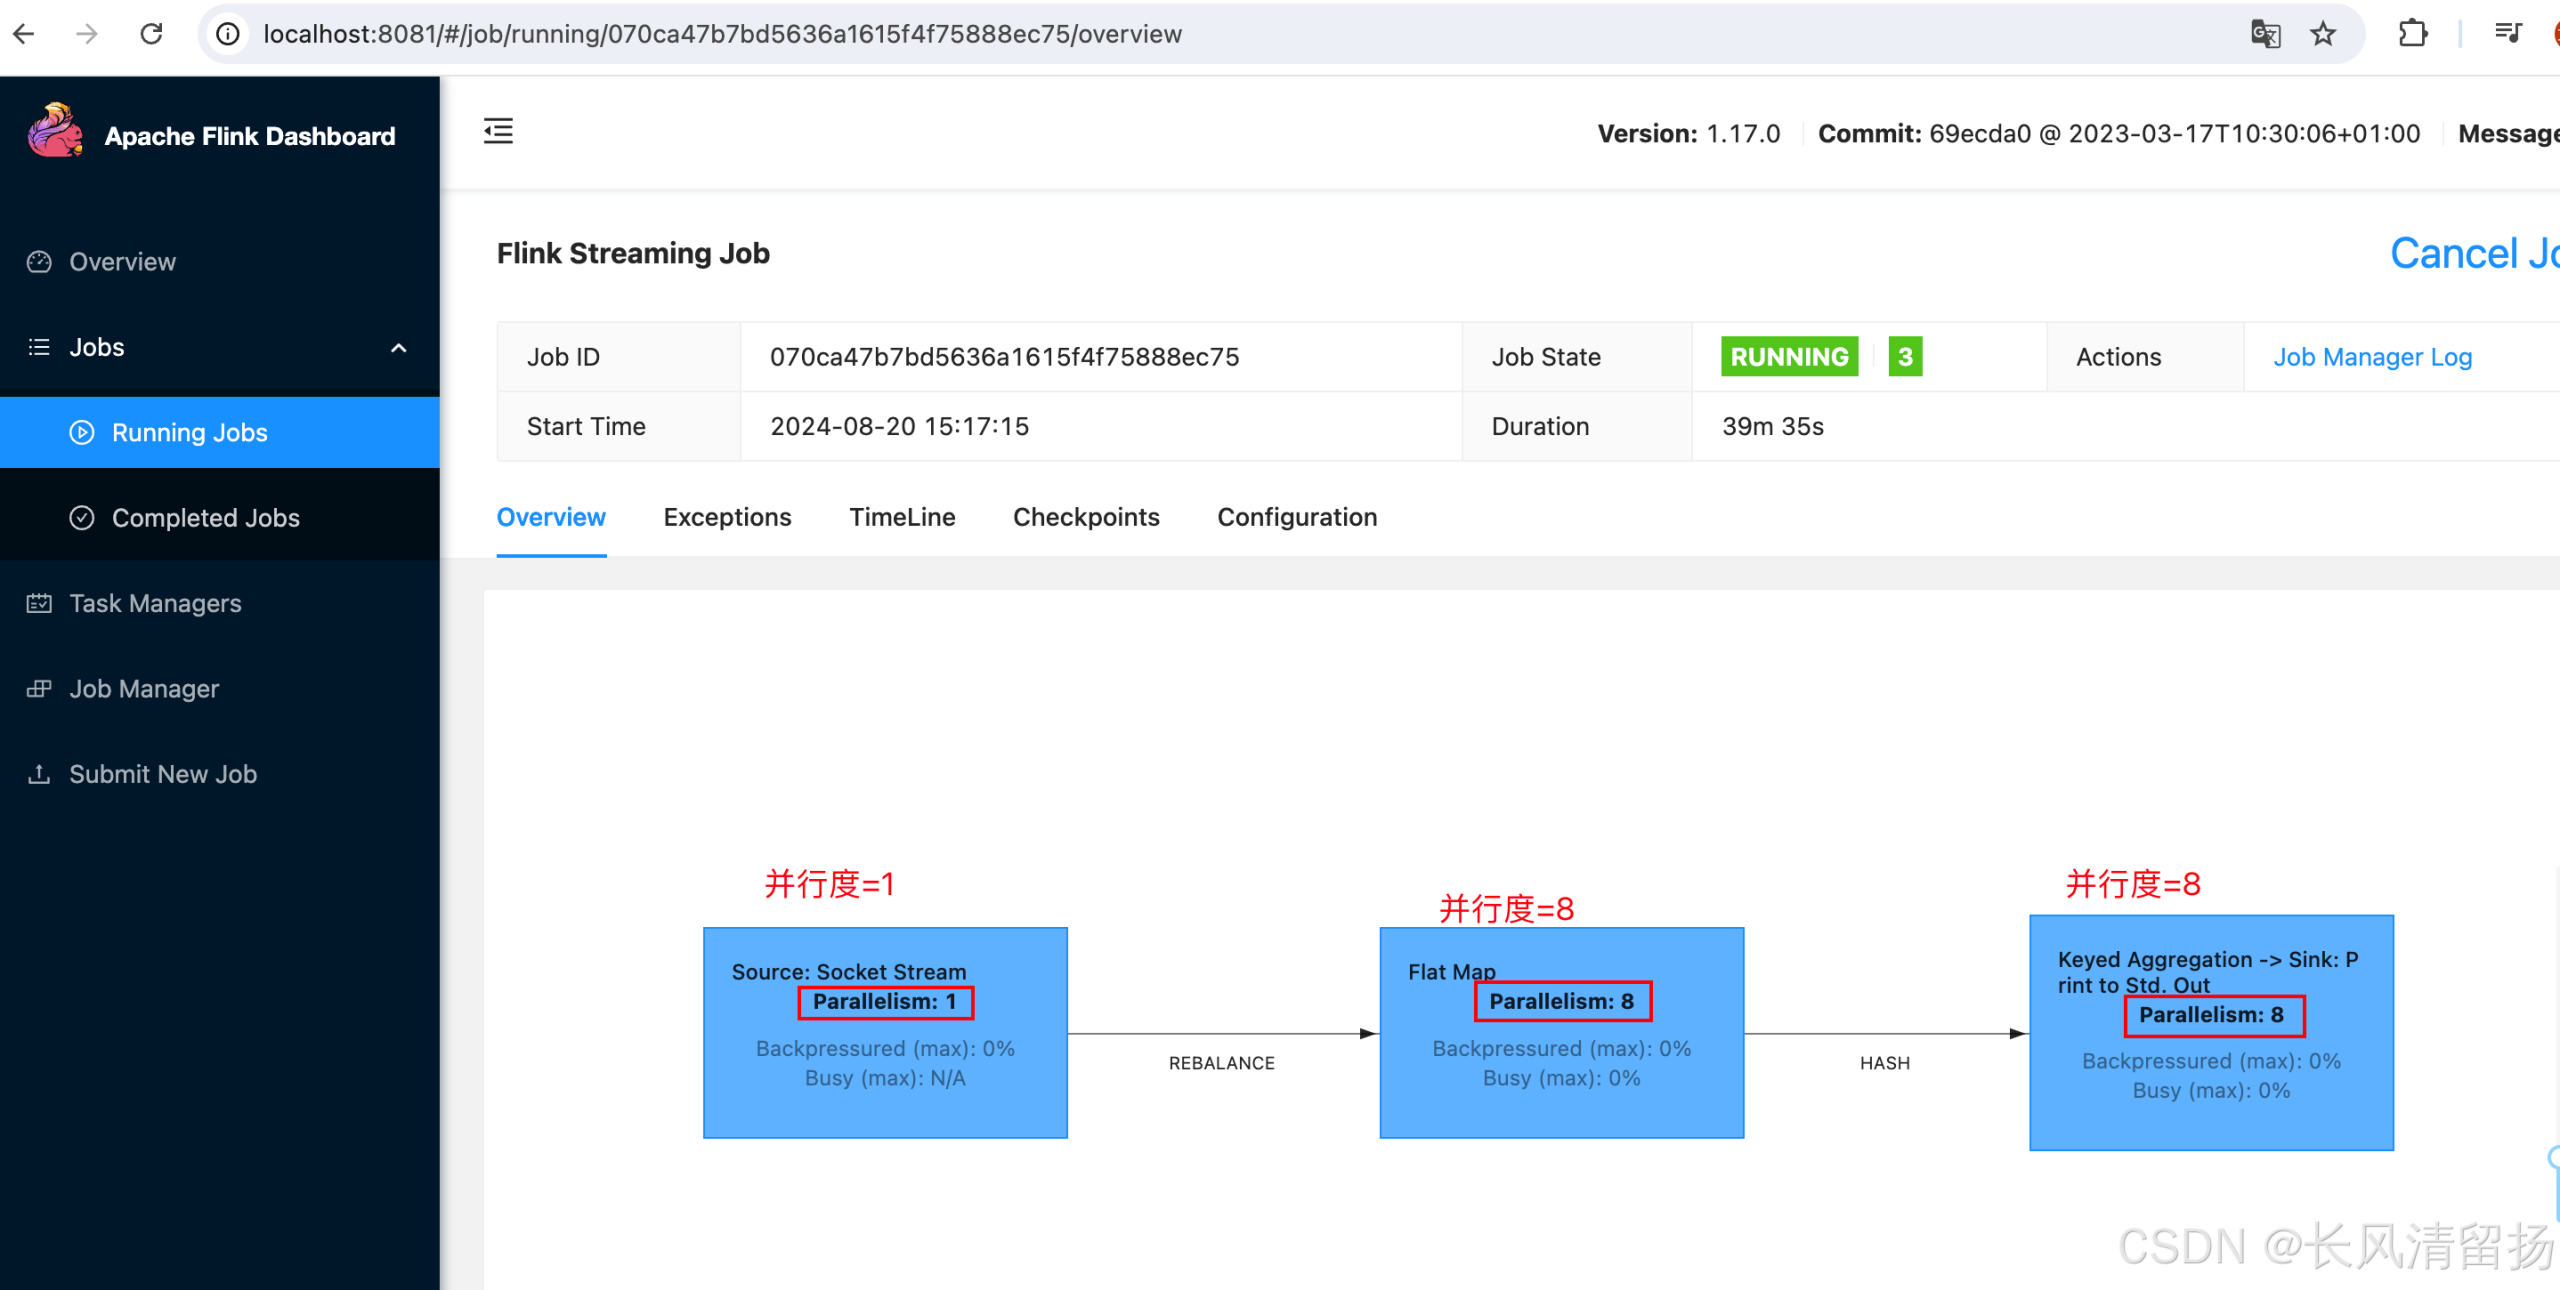Open the media control icon in toolbar
Viewport: 2560px width, 1290px height.
(x=2508, y=34)
